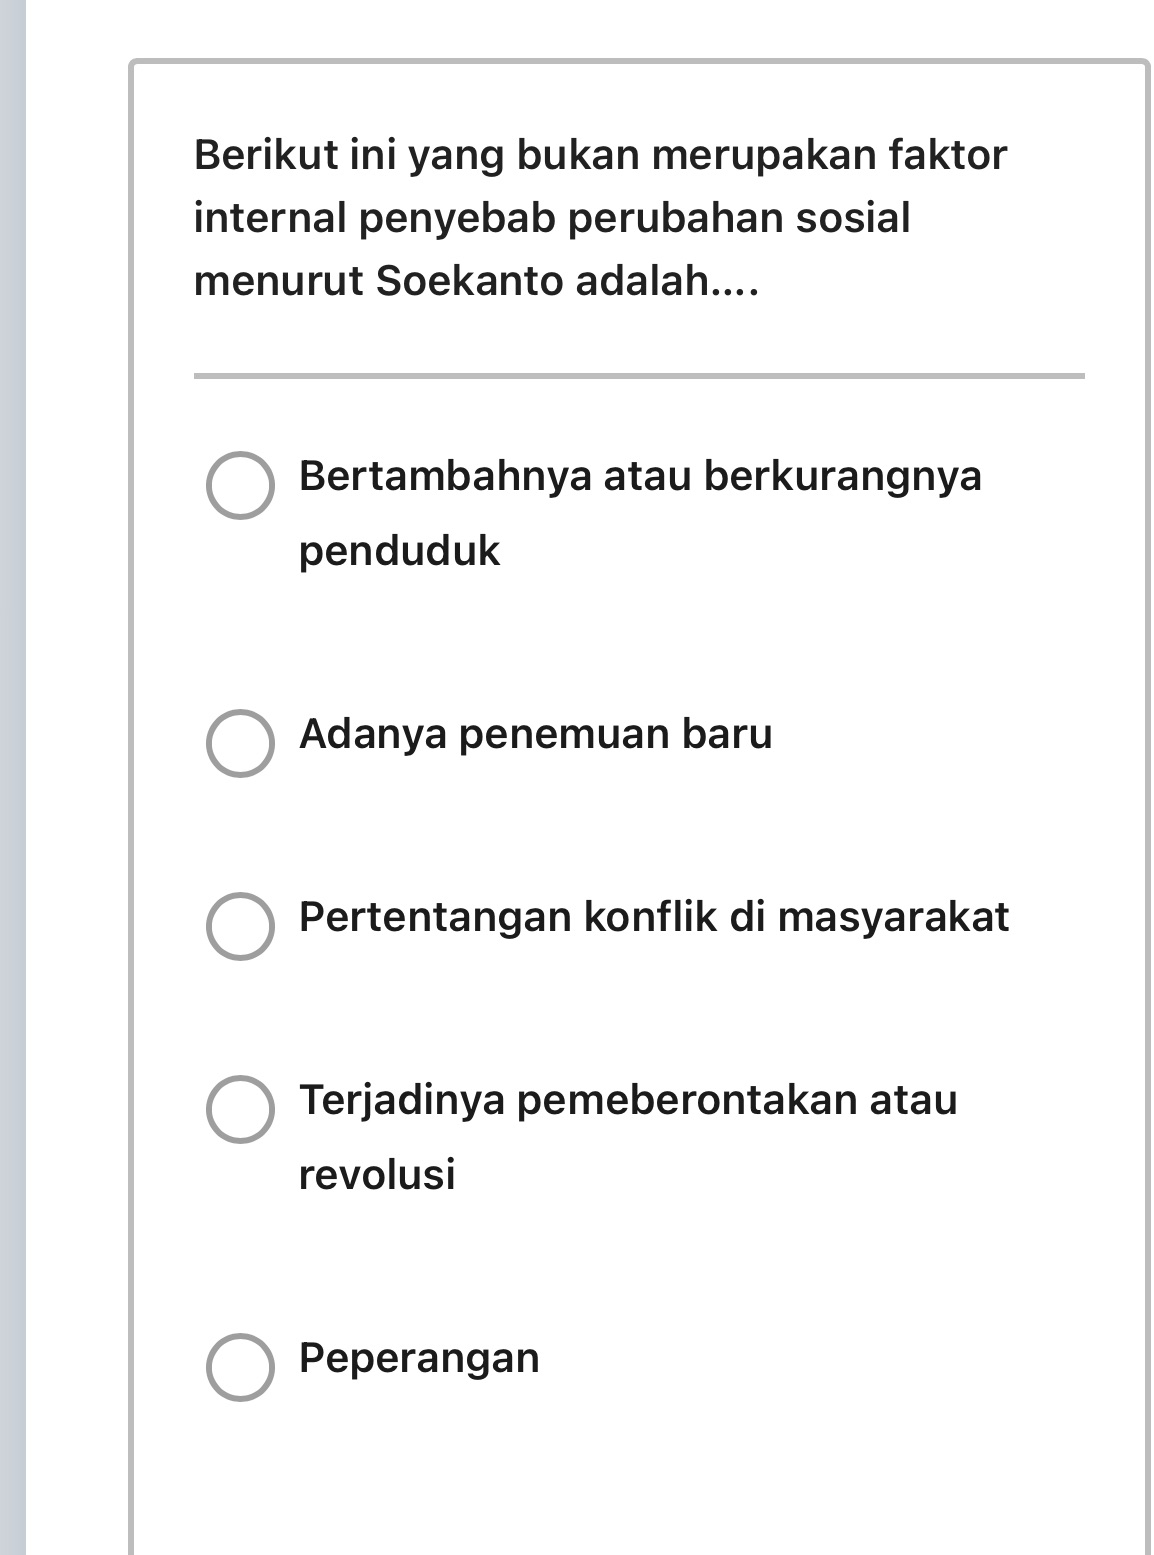Screen dimensions: 1154x1555
Task: Click the word "penduduk" in the first option
Action: (400, 547)
